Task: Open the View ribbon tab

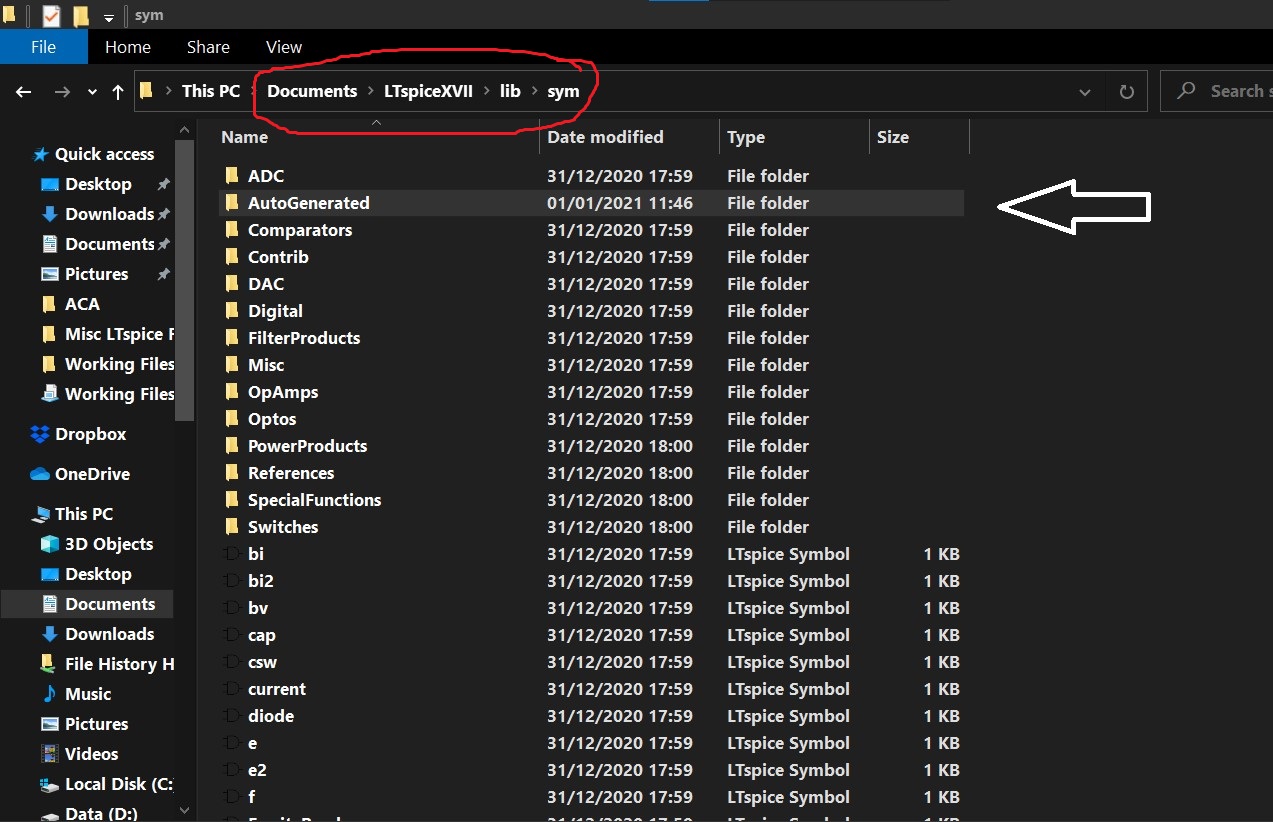Action: click(x=284, y=47)
